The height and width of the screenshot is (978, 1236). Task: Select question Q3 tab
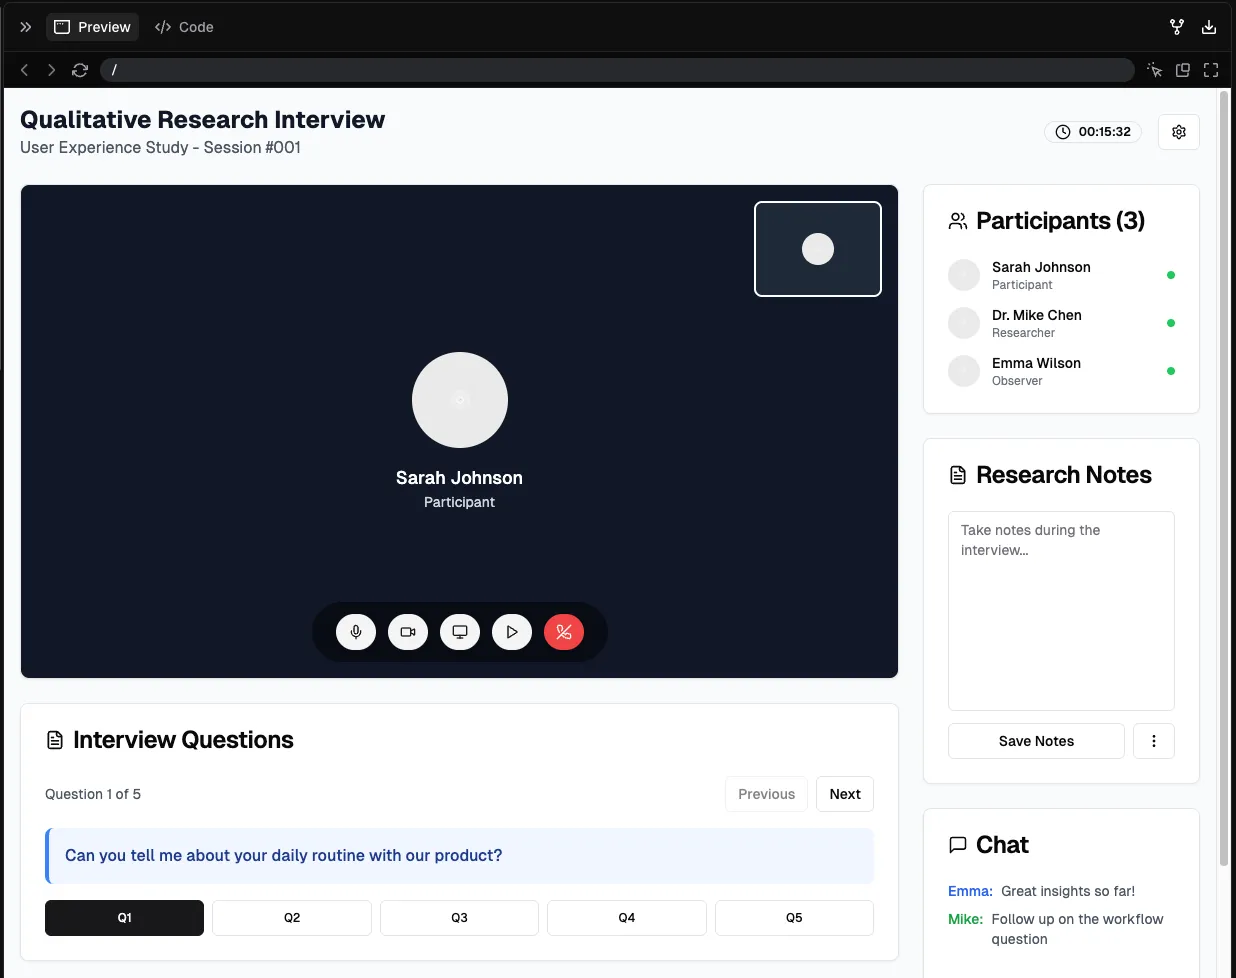459,918
